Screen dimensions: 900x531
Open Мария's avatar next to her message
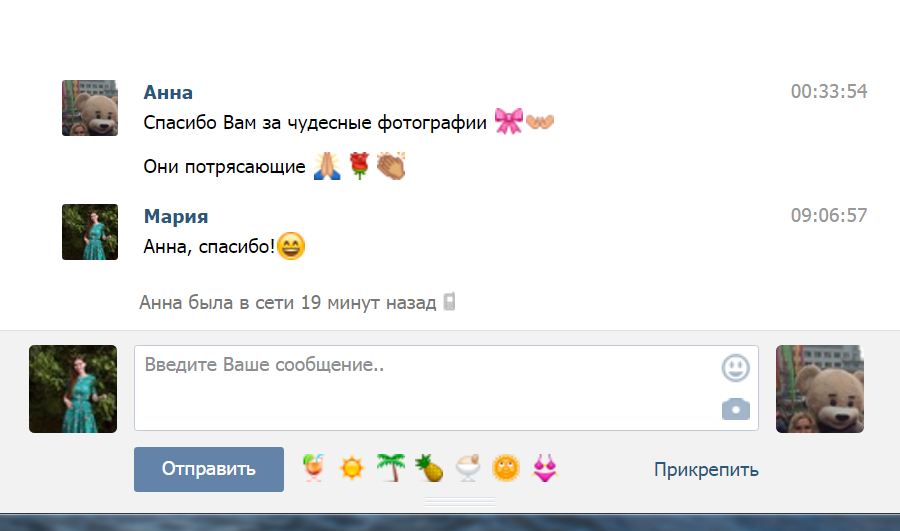tap(90, 232)
